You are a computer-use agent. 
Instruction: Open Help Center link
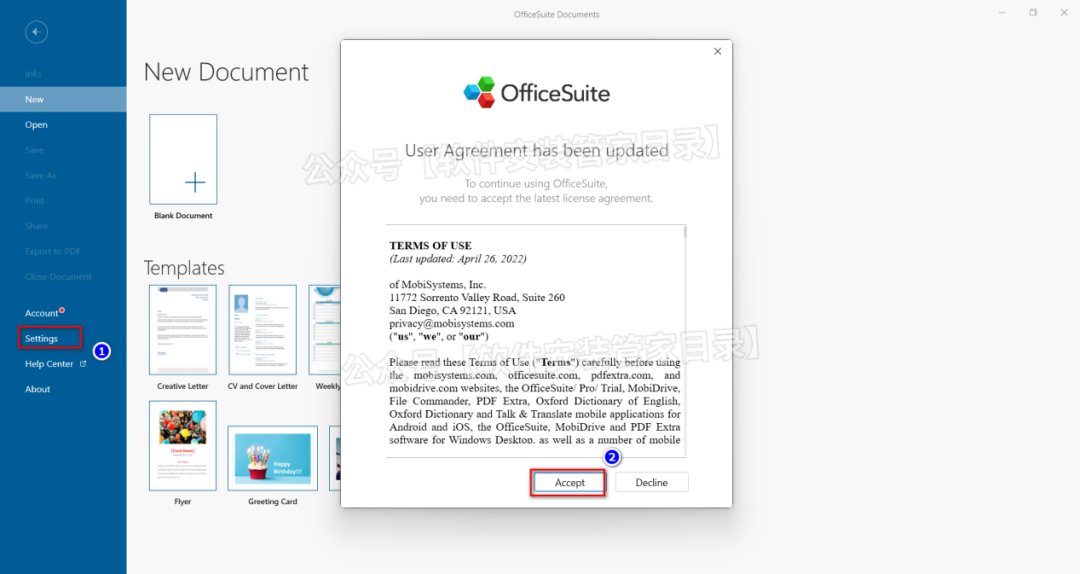pyautogui.click(x=49, y=364)
